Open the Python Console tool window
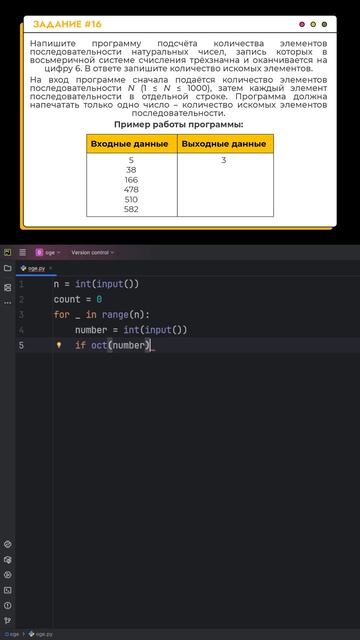 [7, 544]
